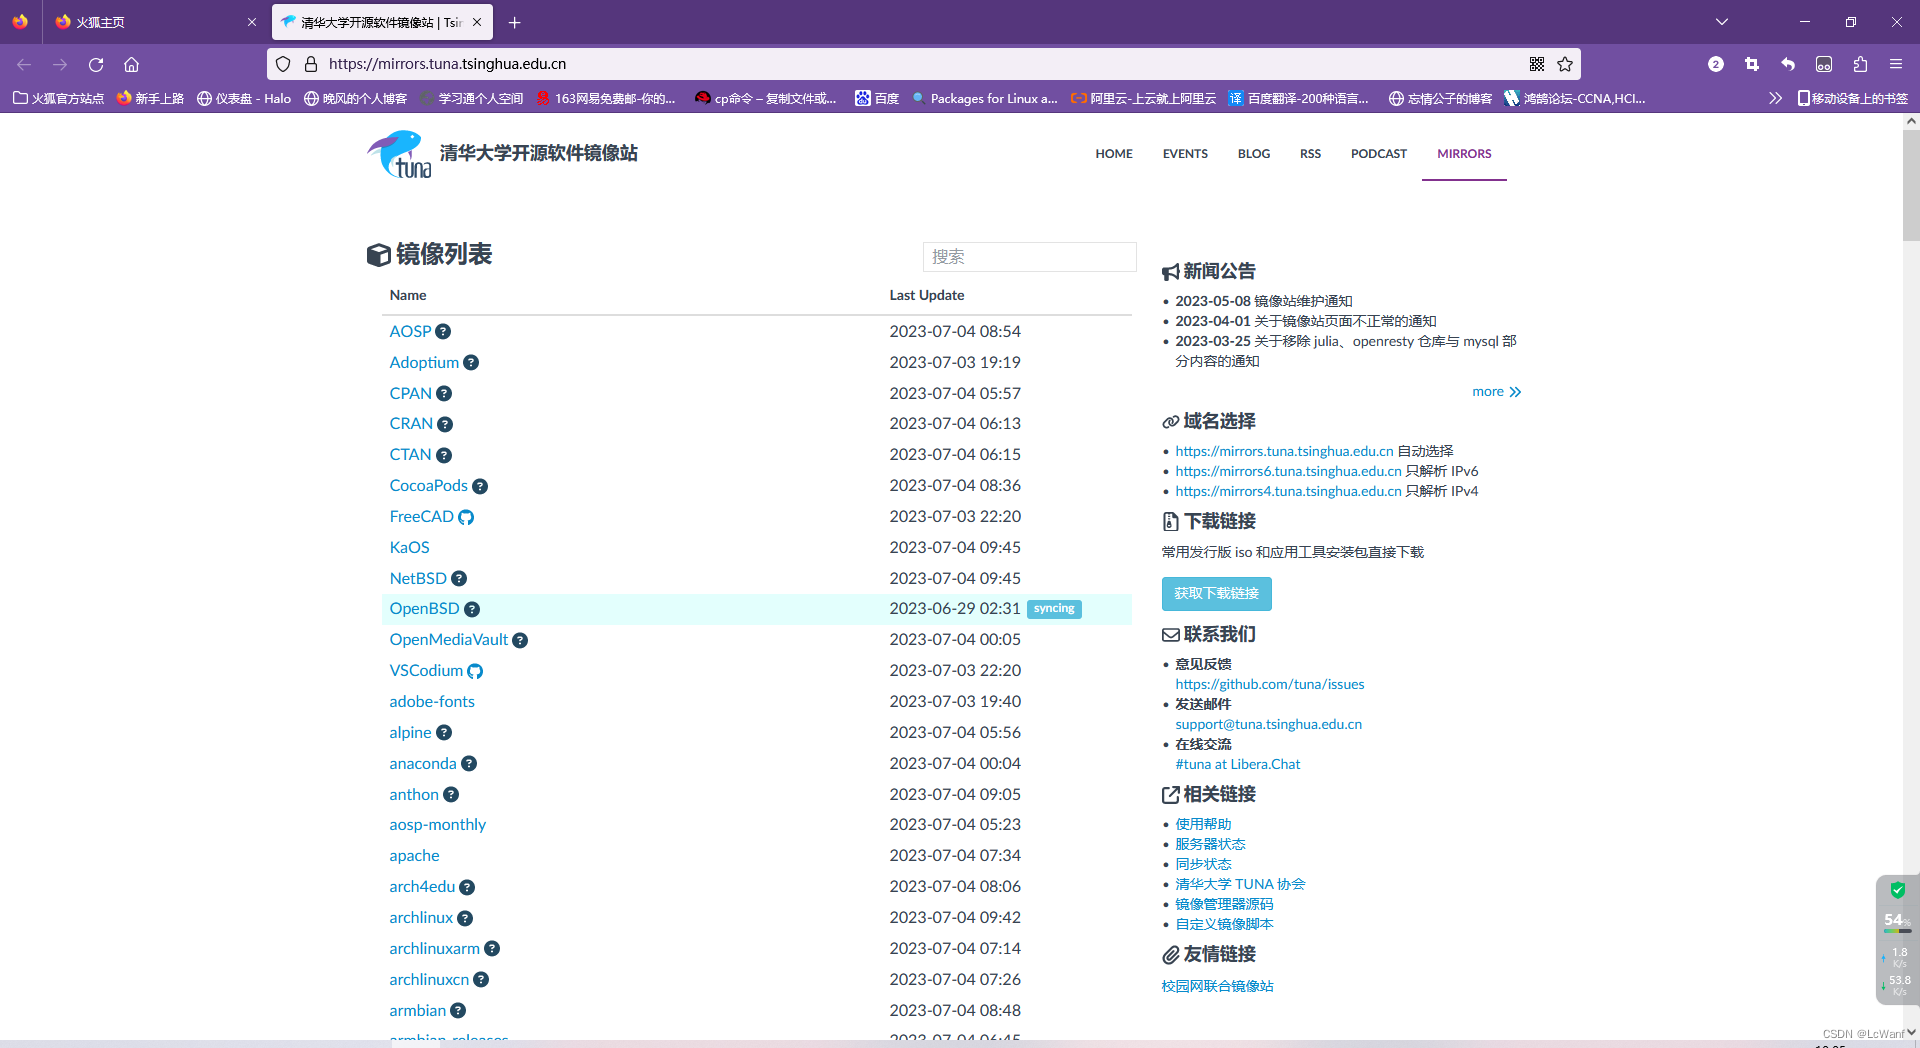Expand more news via the more link
Screen dimensions: 1920x1048
click(1496, 392)
